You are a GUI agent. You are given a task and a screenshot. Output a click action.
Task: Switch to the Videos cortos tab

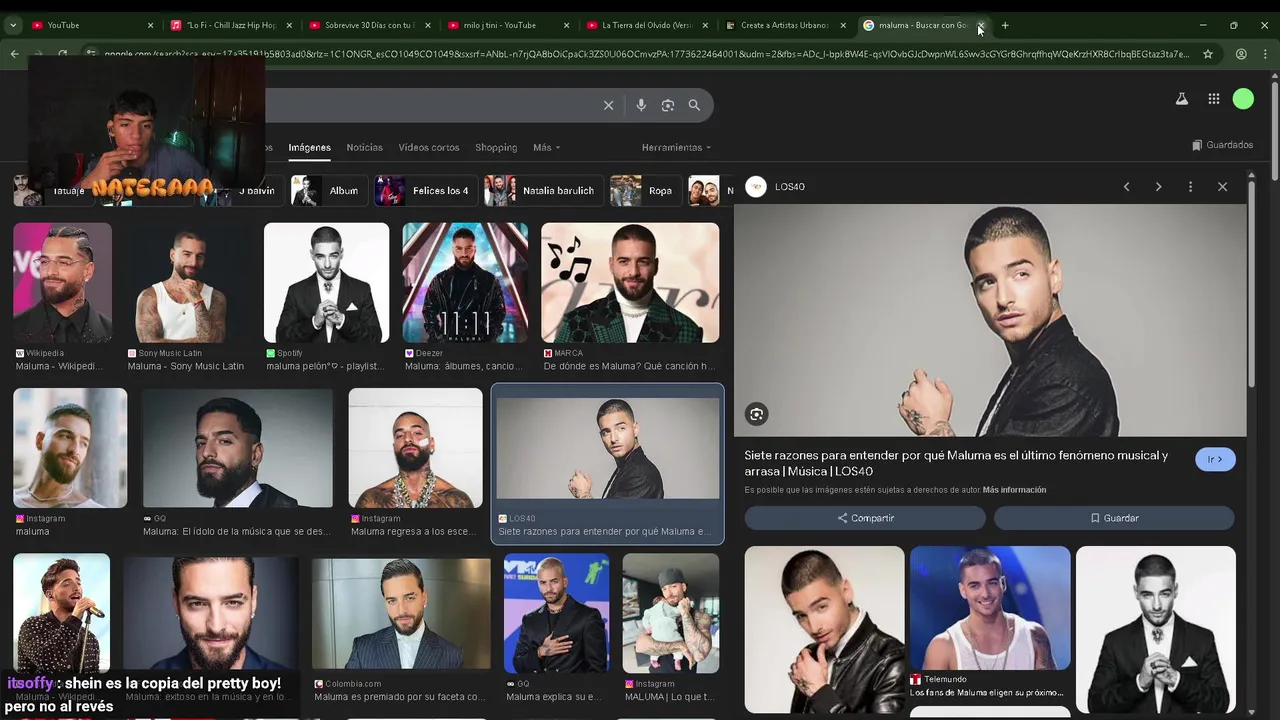pyautogui.click(x=429, y=147)
